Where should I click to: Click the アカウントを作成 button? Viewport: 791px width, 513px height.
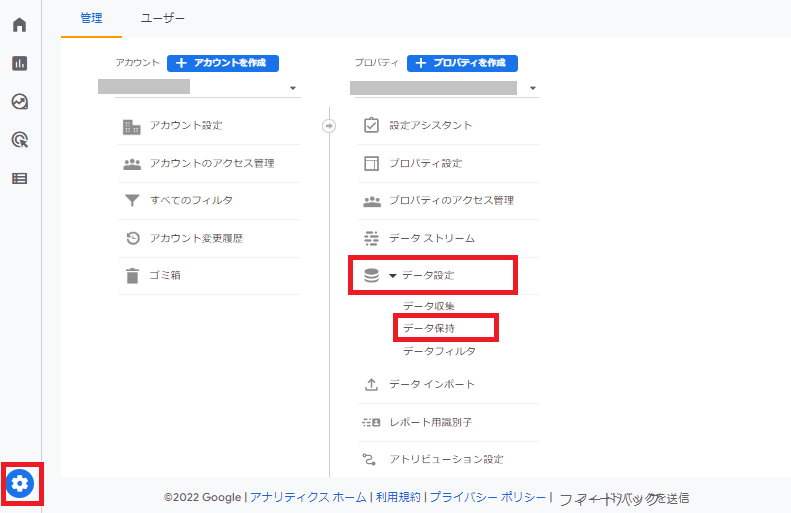click(x=222, y=63)
